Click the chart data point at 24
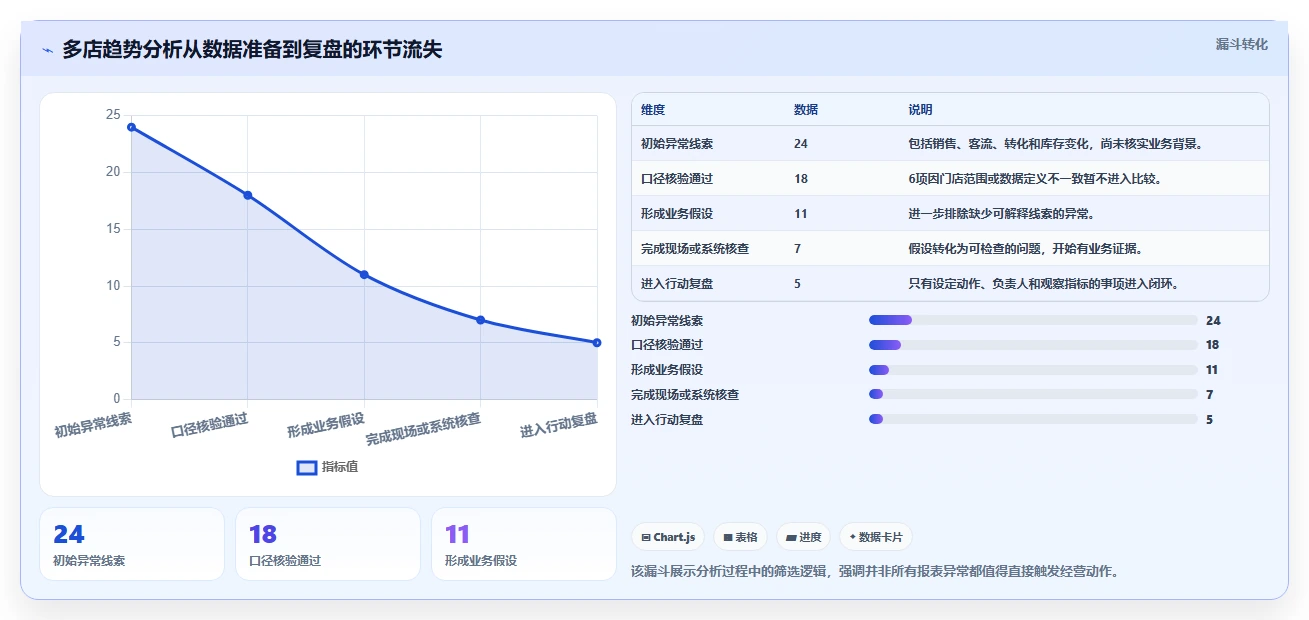Viewport: 1309px width, 620px height. click(131, 127)
